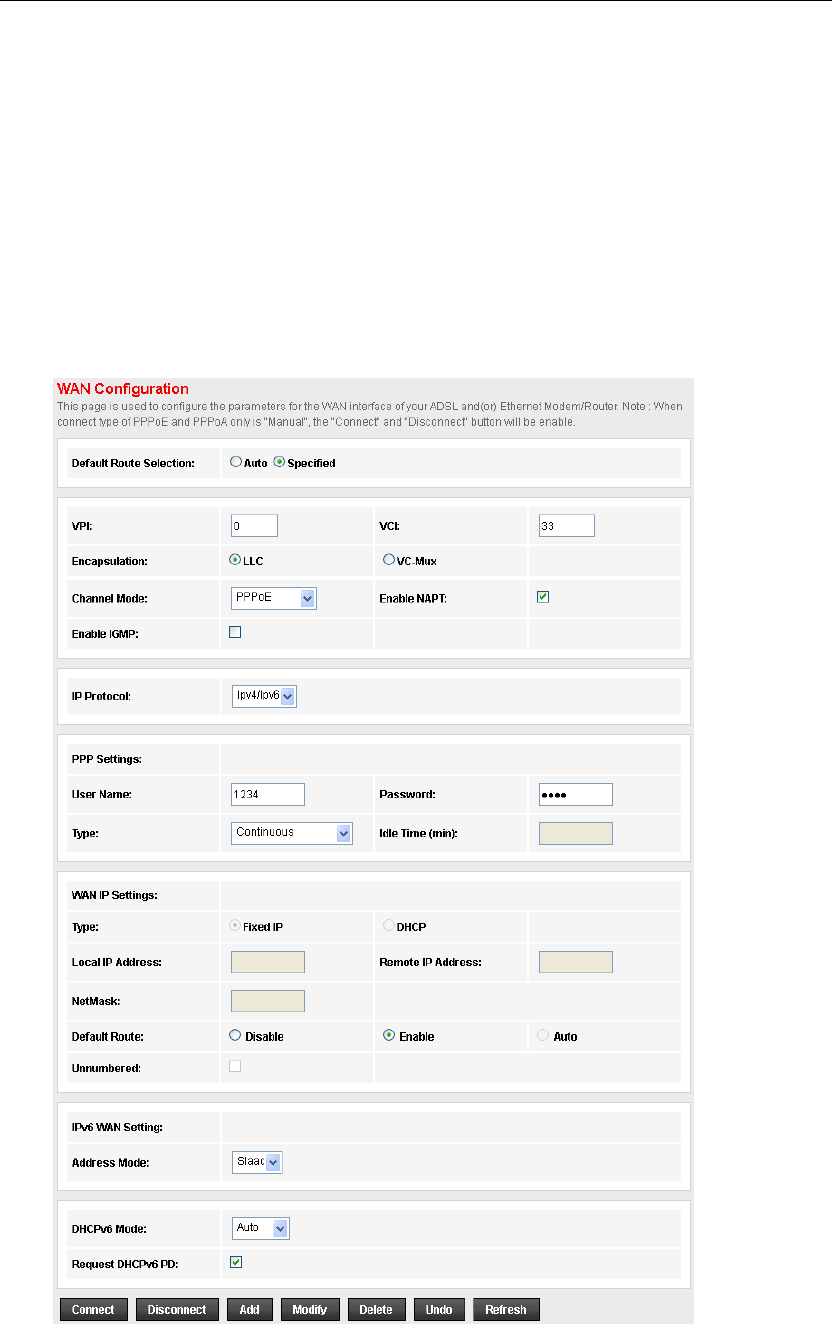The image size is (832, 1324).
Task: Toggle the Enable NAPT checkbox
Action: (543, 597)
